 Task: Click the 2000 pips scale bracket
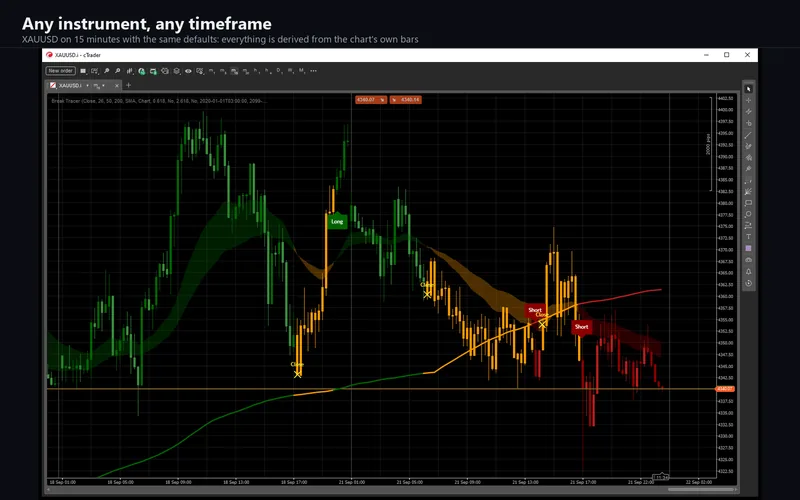point(710,144)
